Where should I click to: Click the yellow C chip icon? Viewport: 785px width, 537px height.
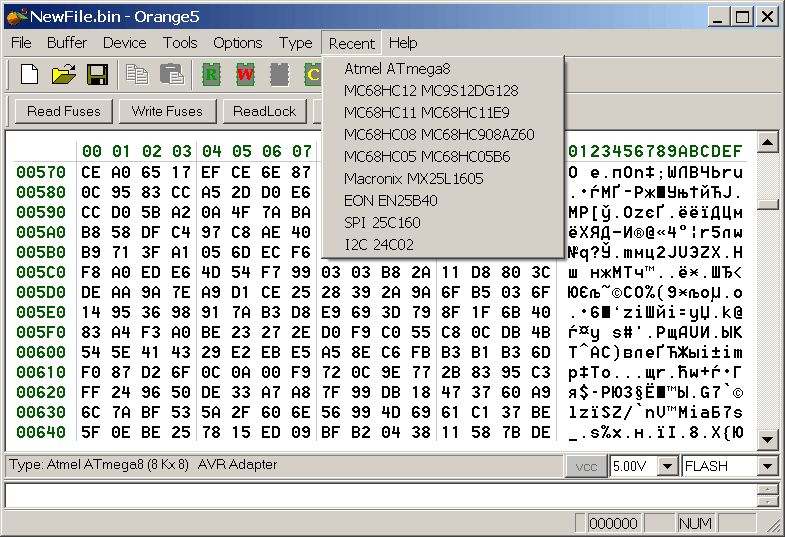coord(312,75)
